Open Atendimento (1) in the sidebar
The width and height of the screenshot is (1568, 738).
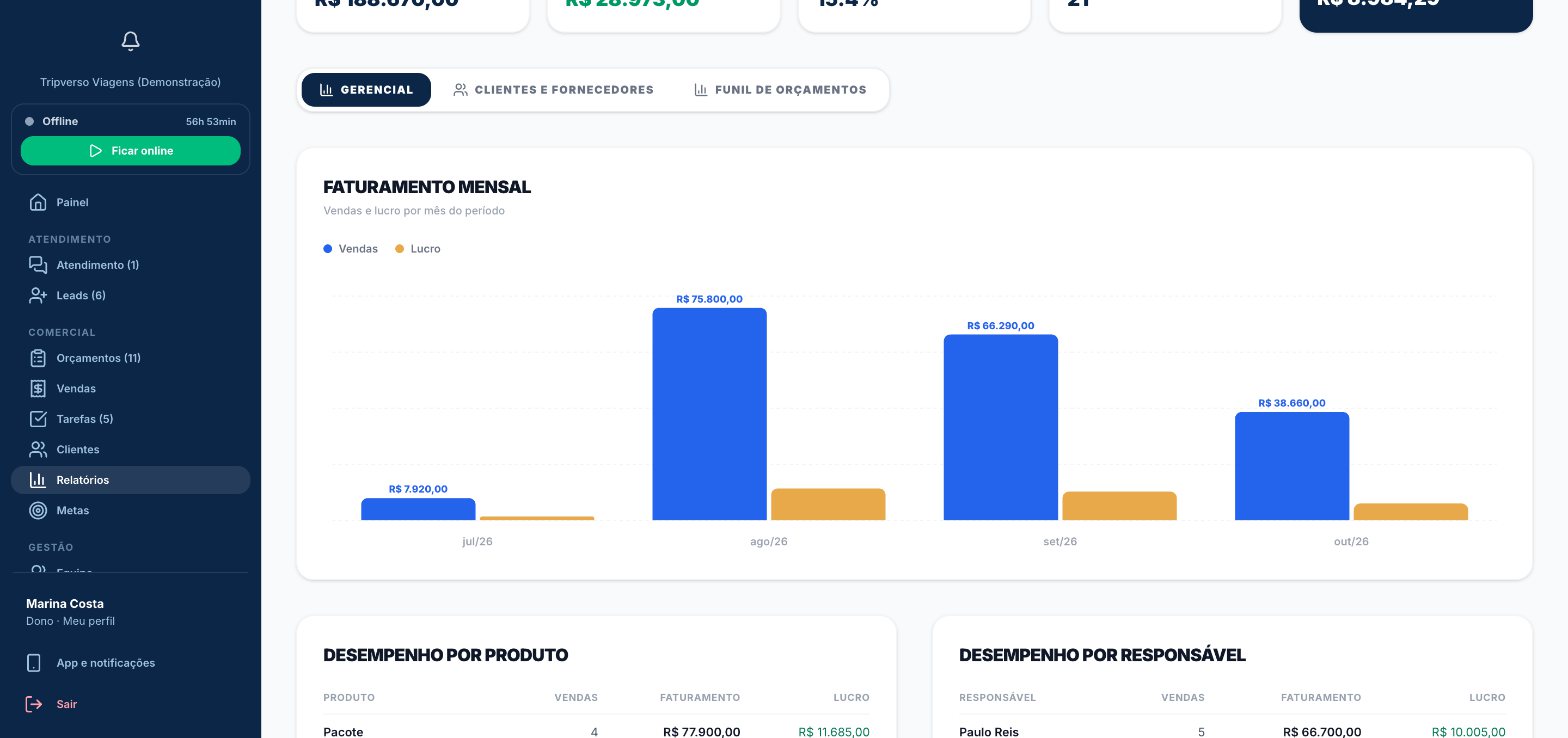131,265
